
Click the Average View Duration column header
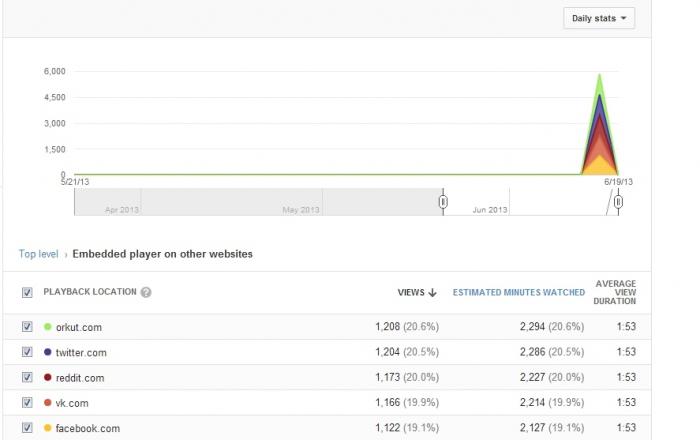[615, 292]
